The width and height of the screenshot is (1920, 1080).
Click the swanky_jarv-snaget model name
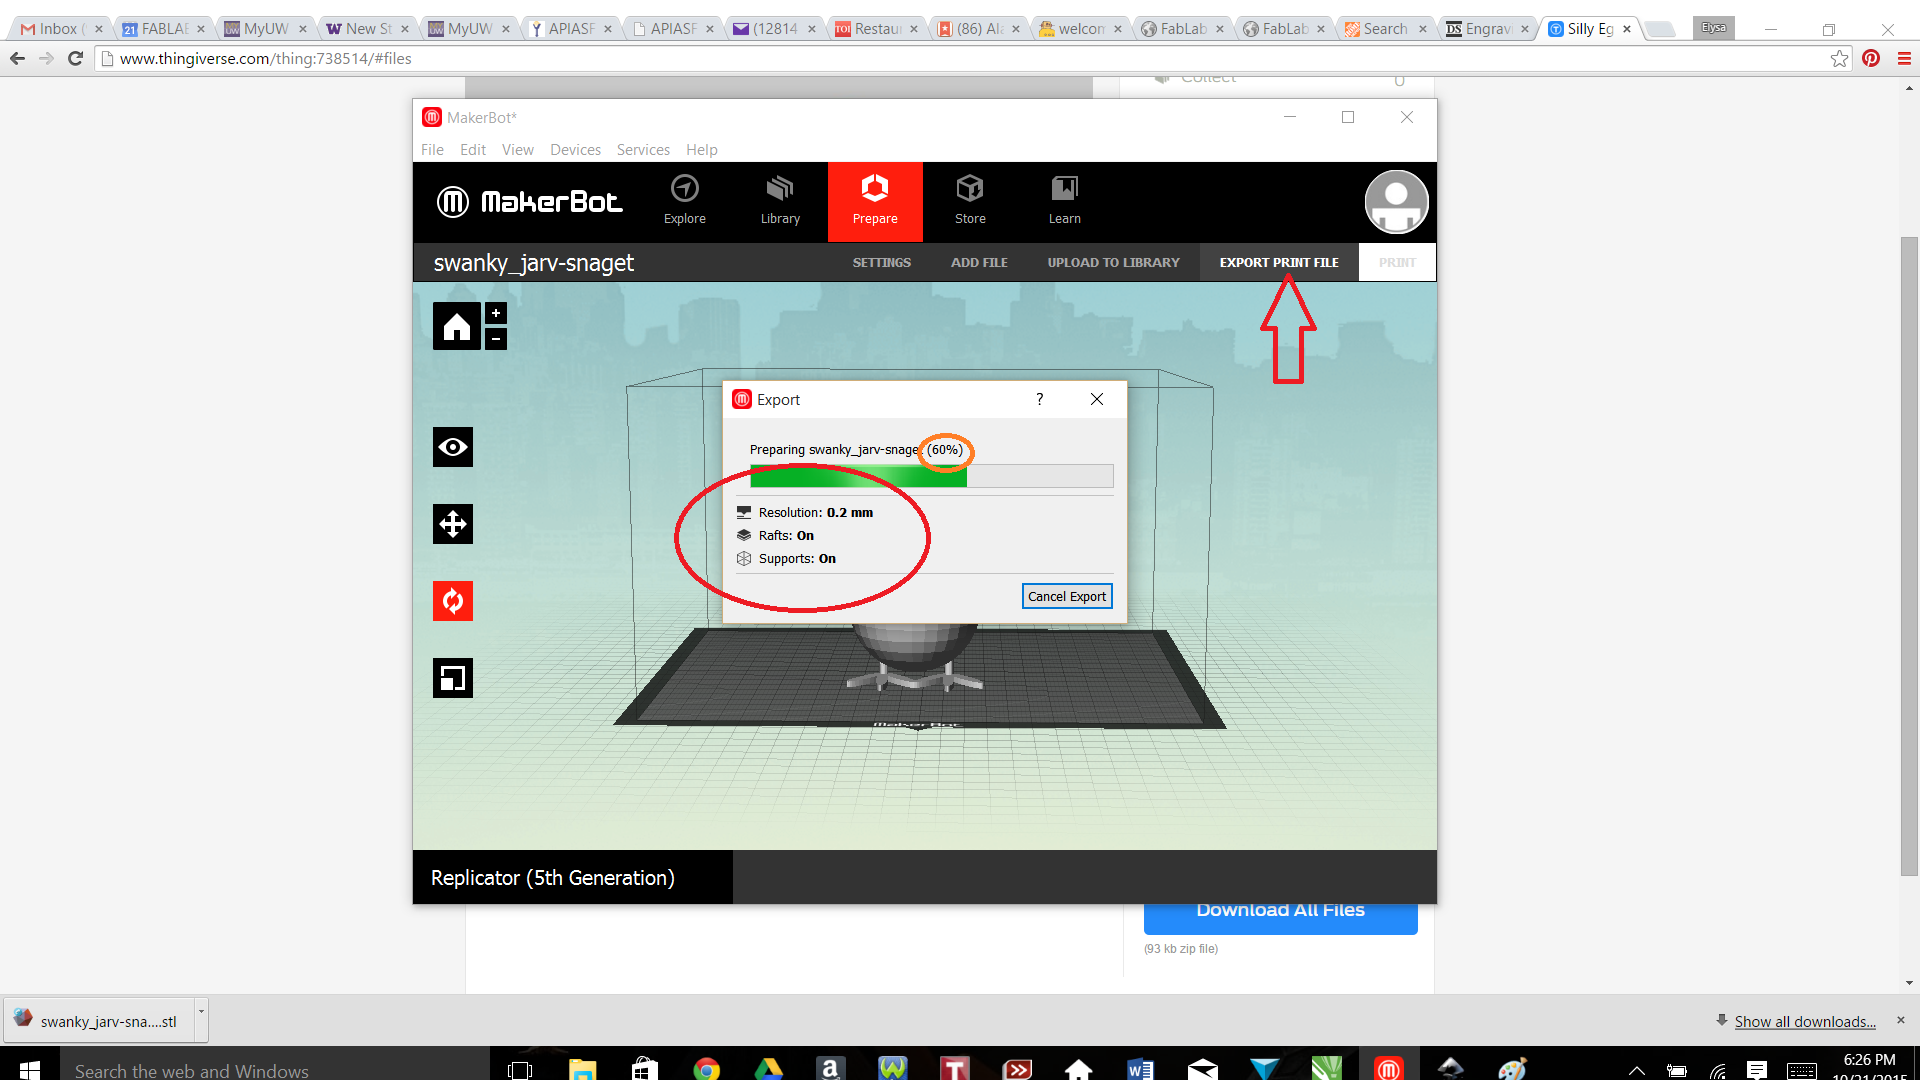tap(534, 263)
